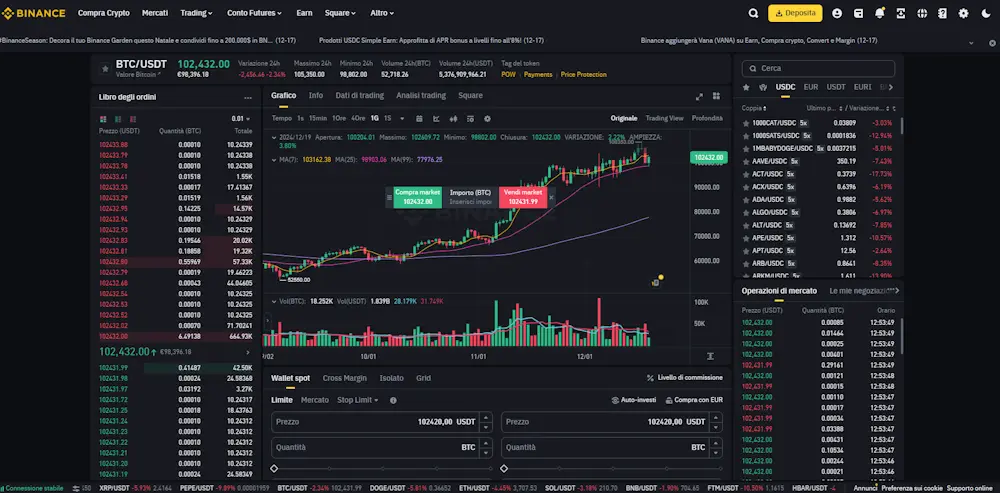Expand more chart time intervals dropdown
Image resolution: width=1000 pixels, height=493 pixels.
402,119
